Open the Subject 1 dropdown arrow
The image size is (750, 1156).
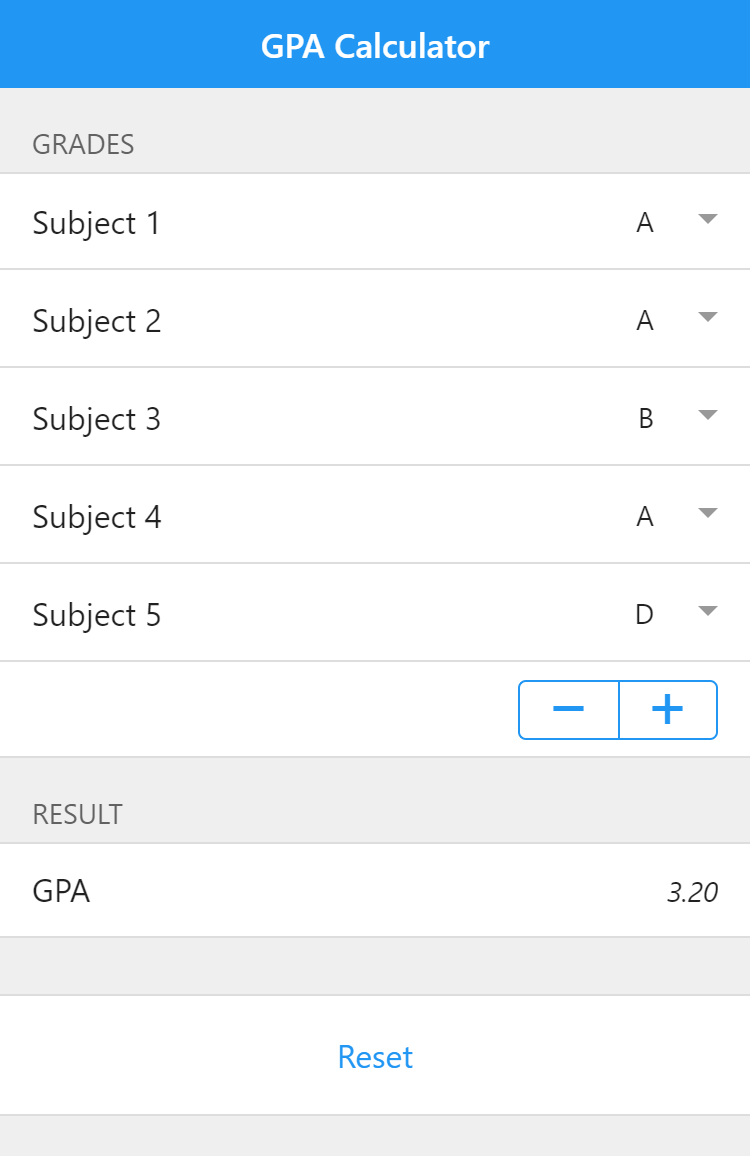[x=708, y=219]
